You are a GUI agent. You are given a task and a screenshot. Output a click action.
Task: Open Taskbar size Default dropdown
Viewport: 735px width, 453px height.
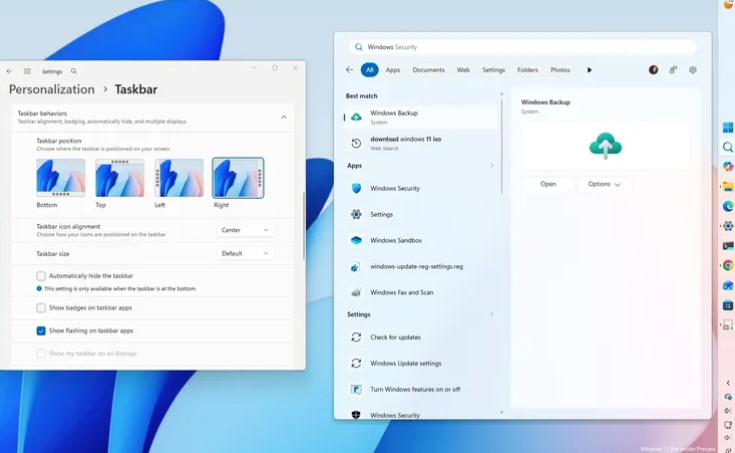click(245, 253)
